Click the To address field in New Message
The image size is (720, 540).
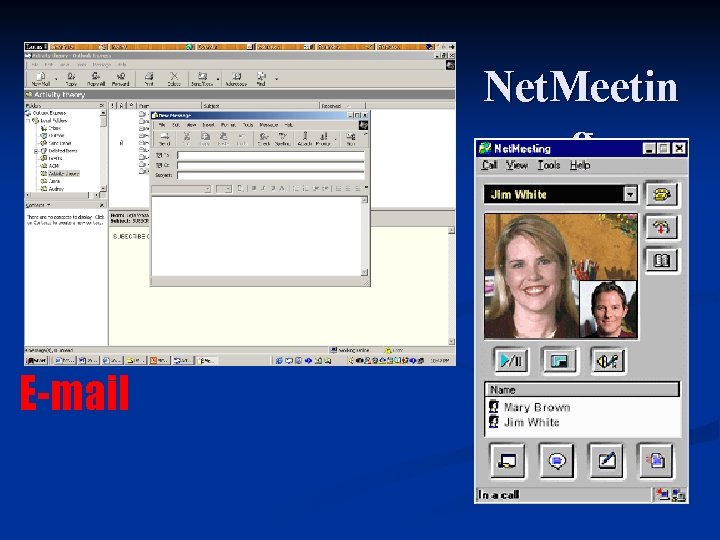[271, 155]
